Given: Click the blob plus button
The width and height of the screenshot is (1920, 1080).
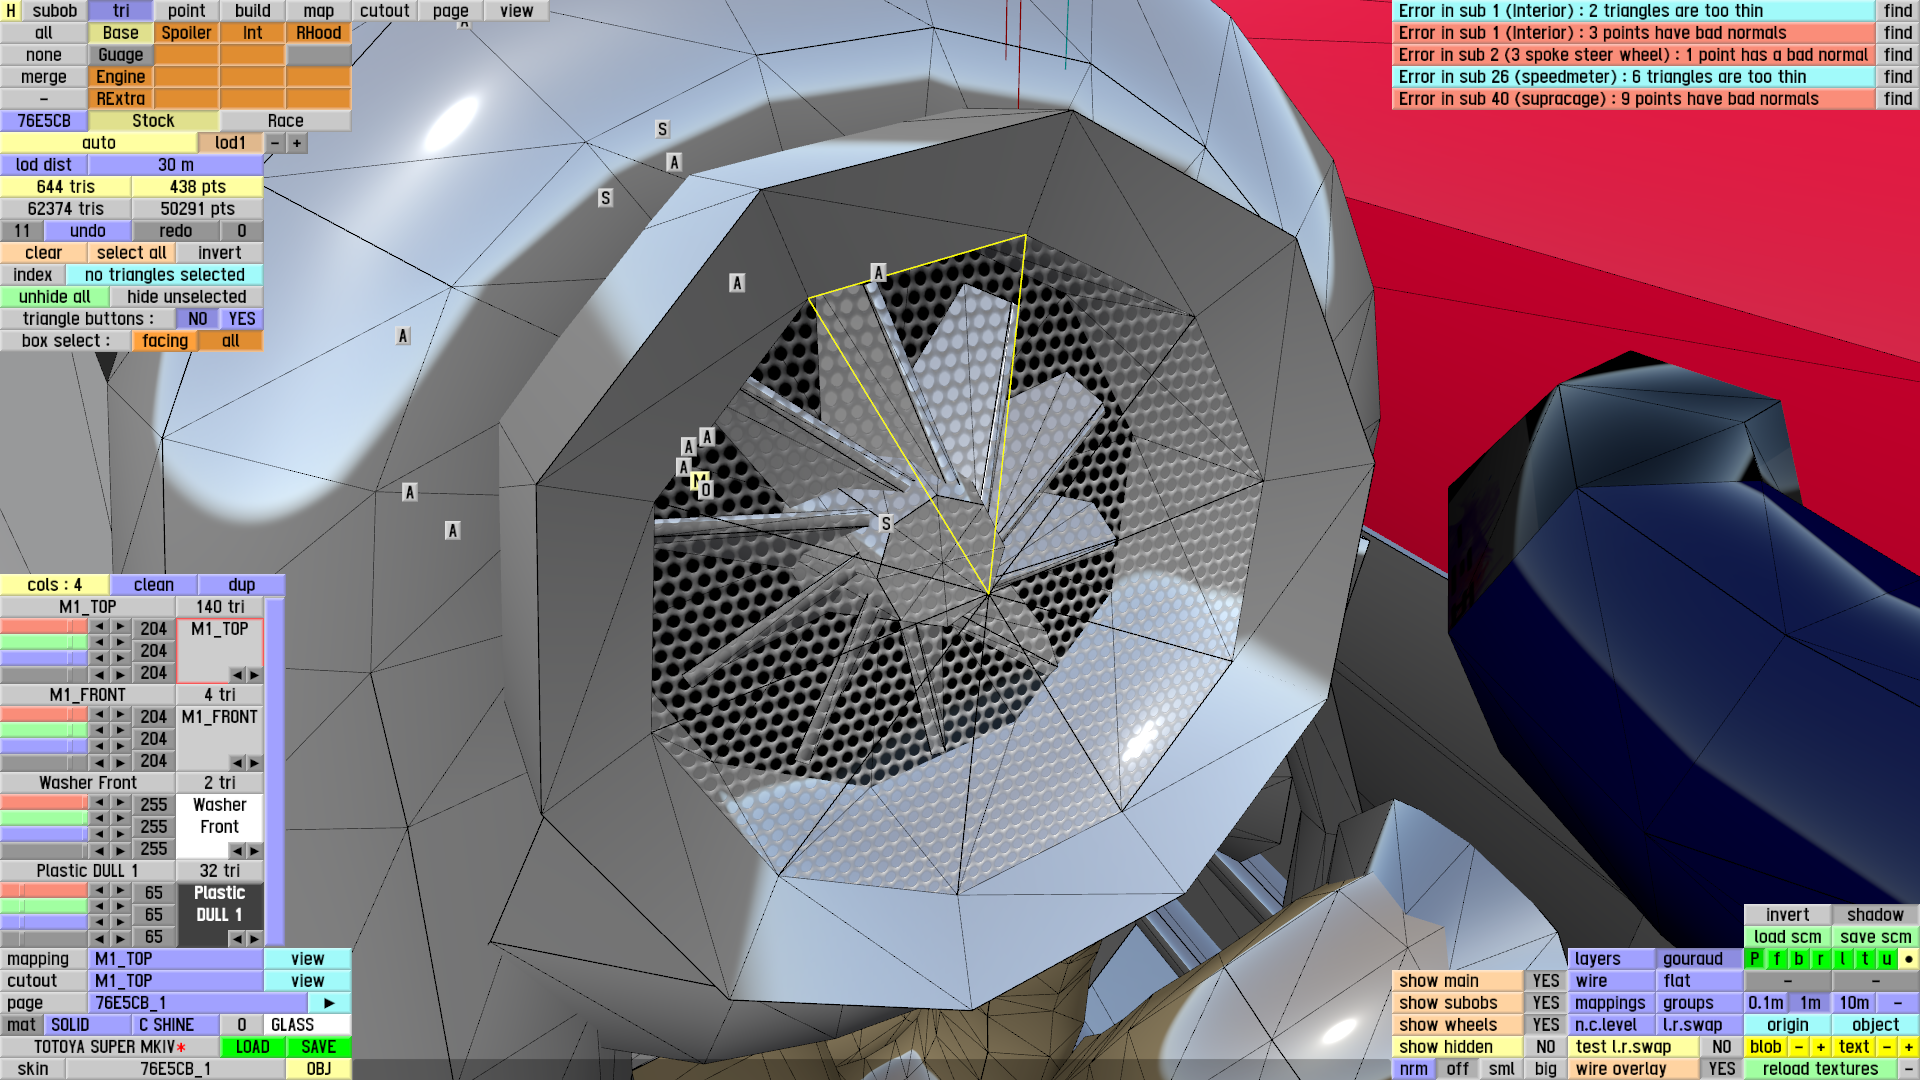Looking at the screenshot, I should pos(1821,1047).
